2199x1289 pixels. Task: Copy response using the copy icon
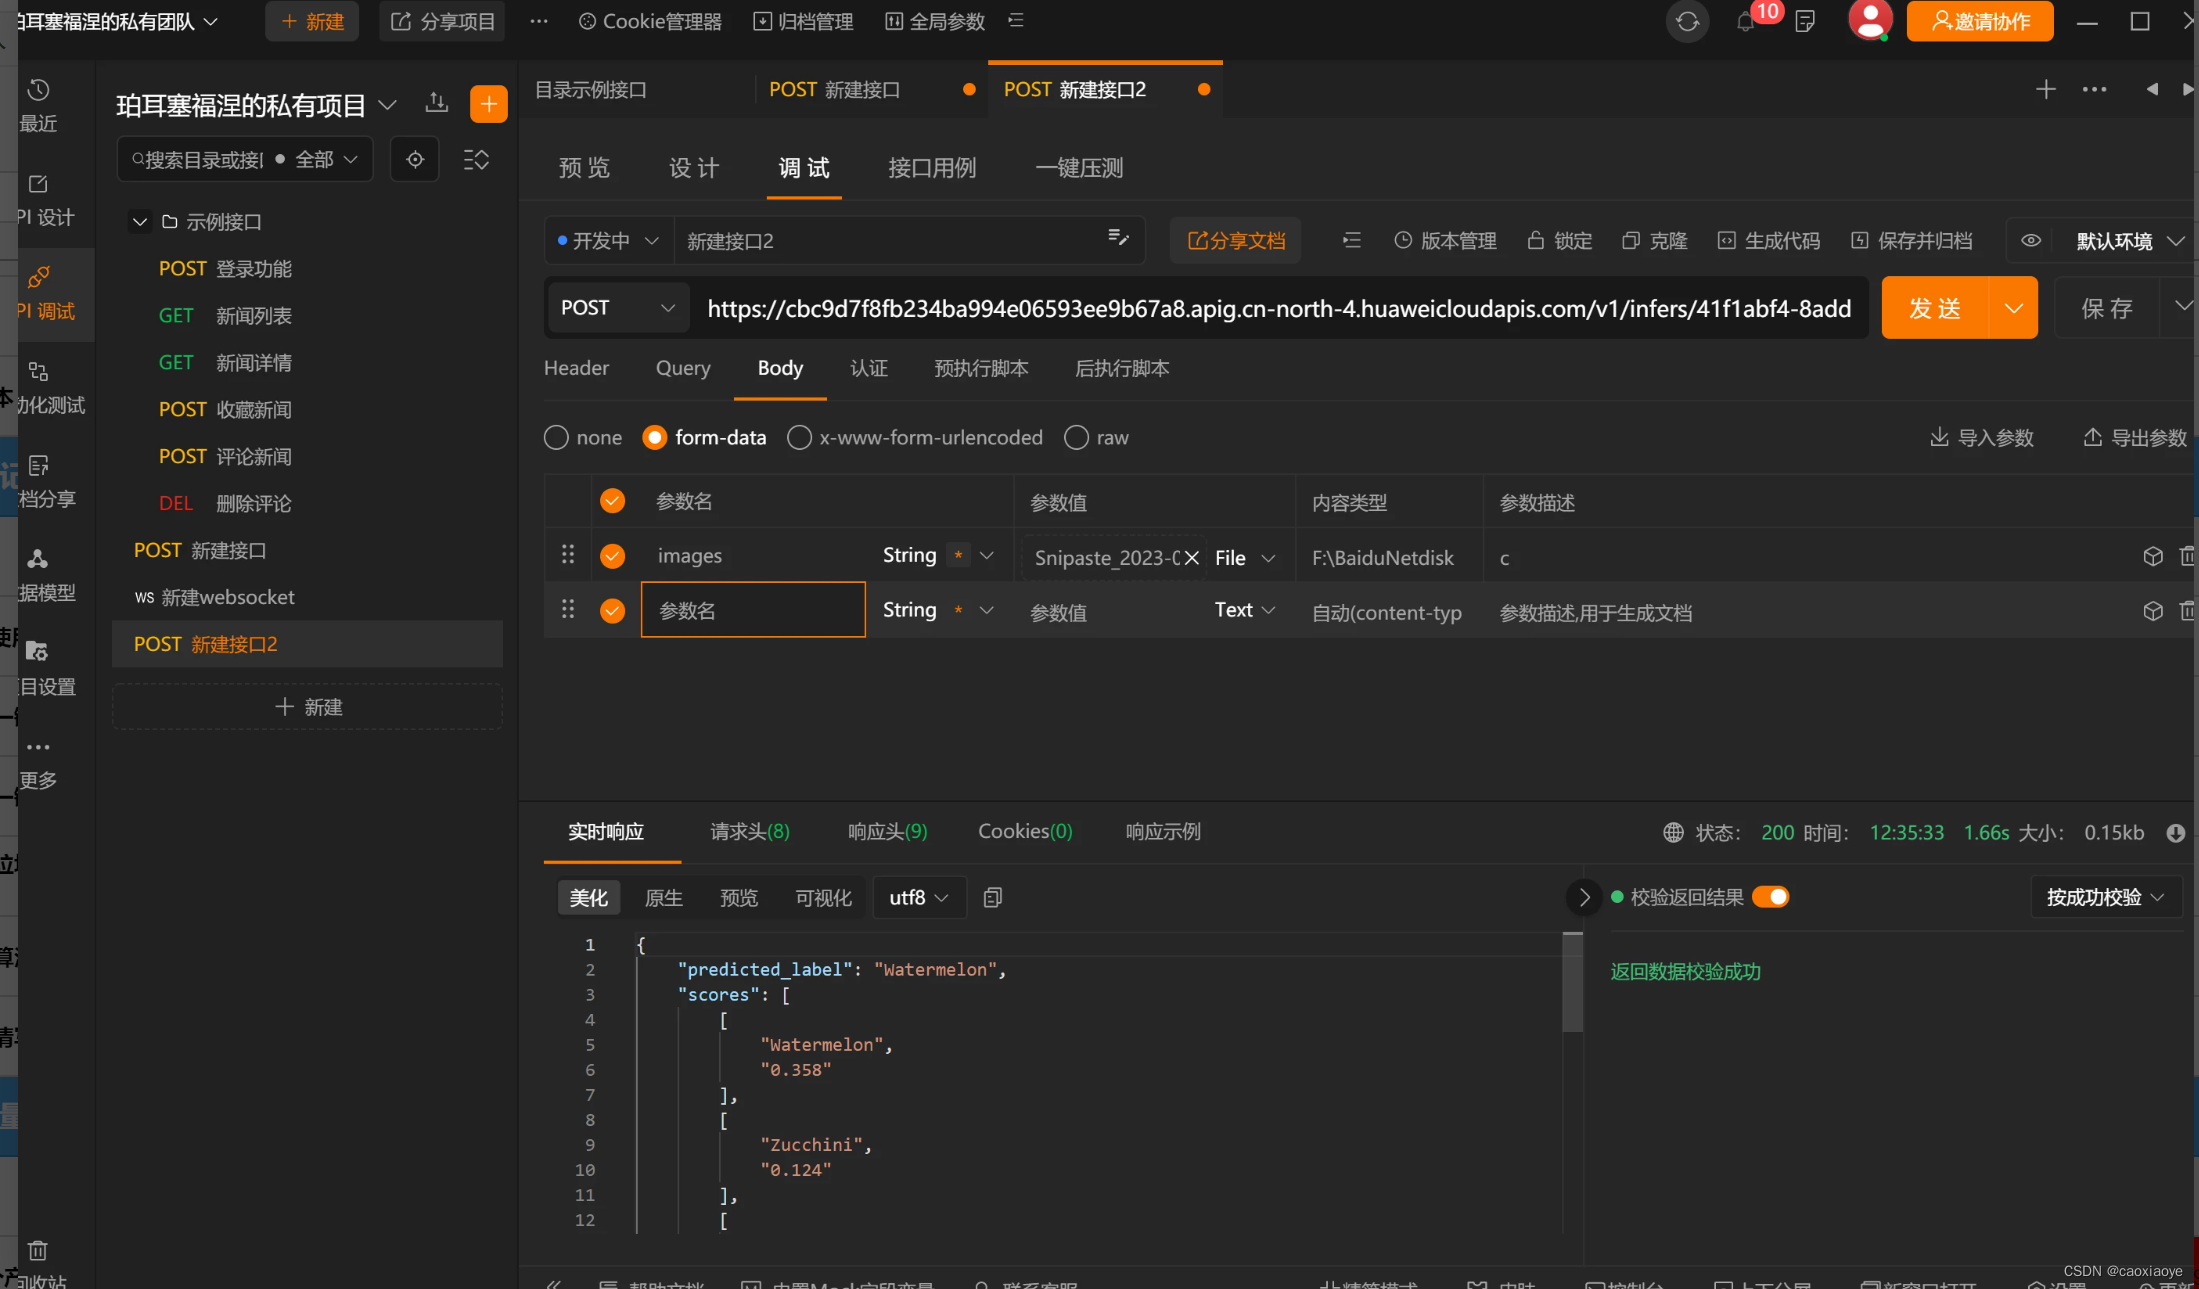[992, 898]
